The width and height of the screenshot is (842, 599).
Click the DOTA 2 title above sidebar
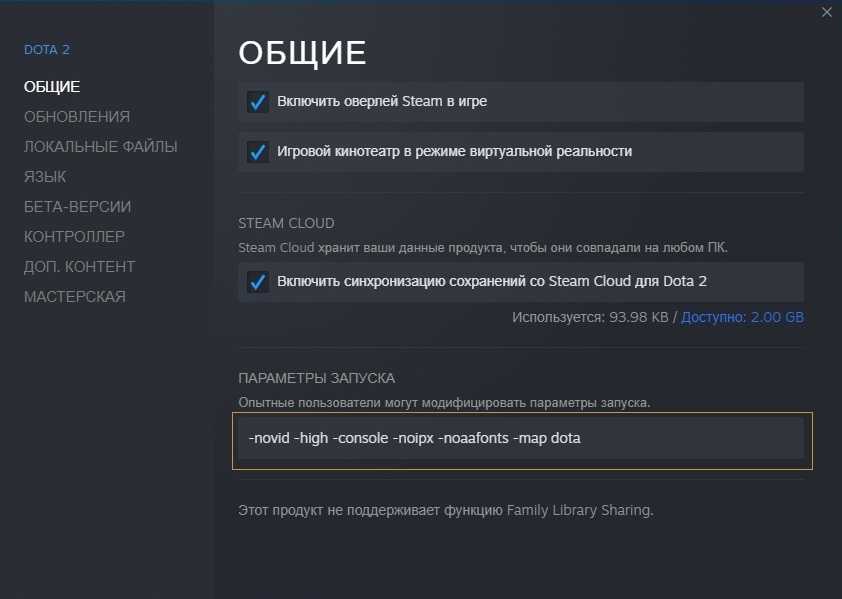click(x=47, y=50)
